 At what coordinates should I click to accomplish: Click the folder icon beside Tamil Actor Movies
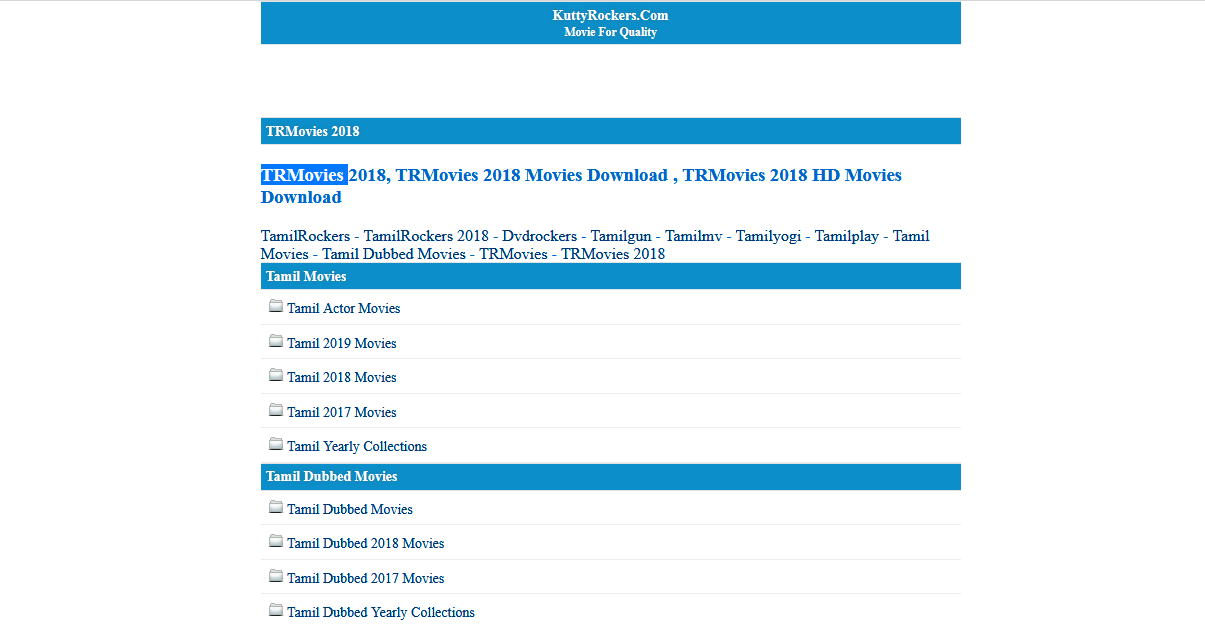point(276,306)
